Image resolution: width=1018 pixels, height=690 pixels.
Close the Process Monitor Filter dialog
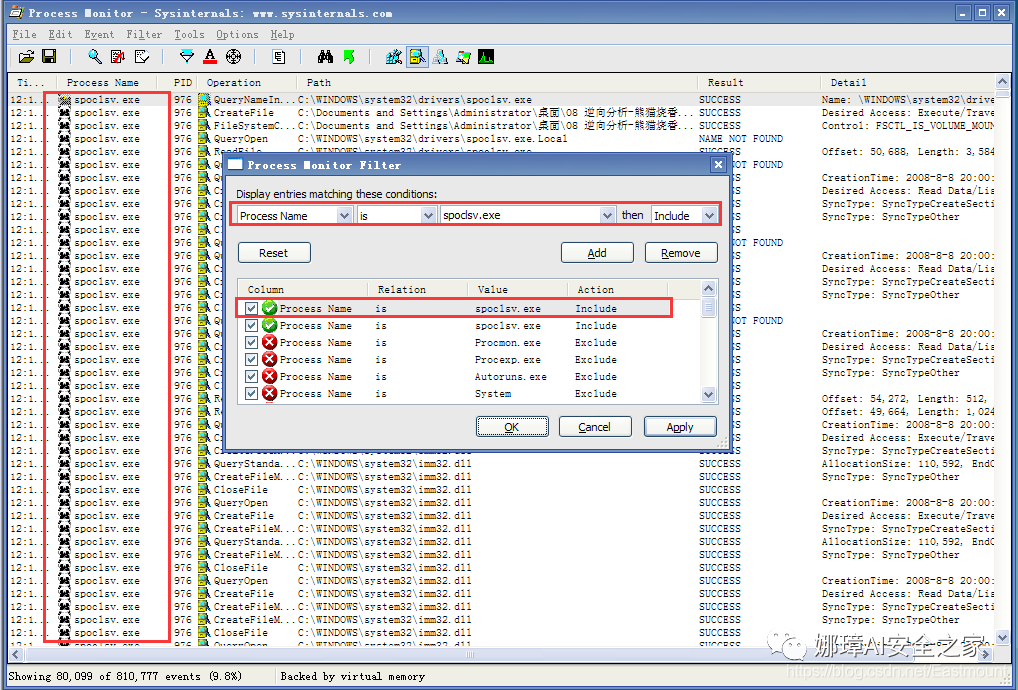(x=718, y=165)
